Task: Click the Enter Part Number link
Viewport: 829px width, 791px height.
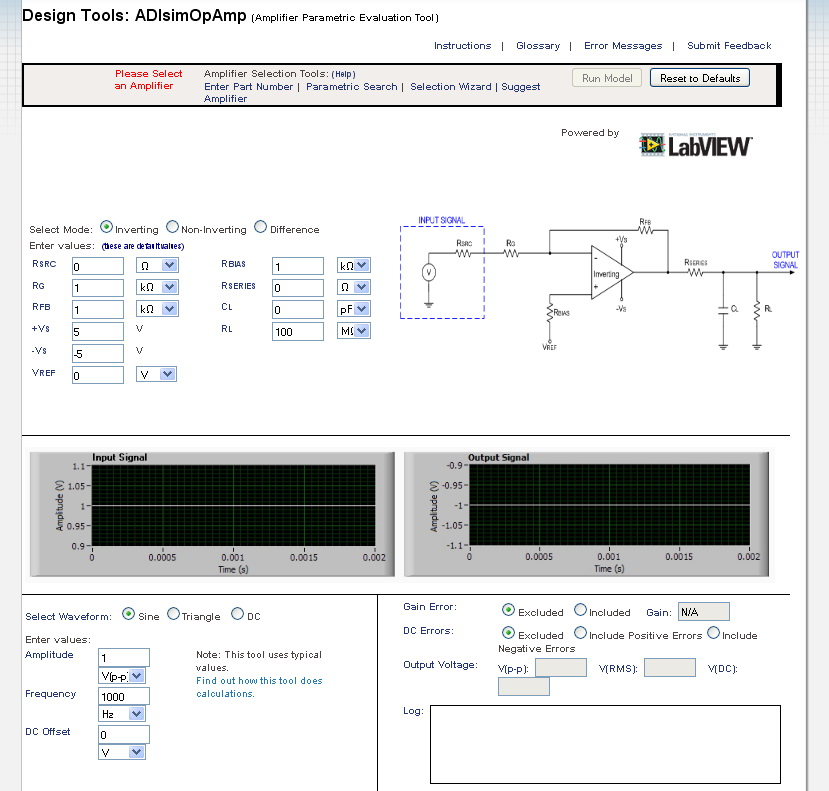Action: tap(248, 87)
